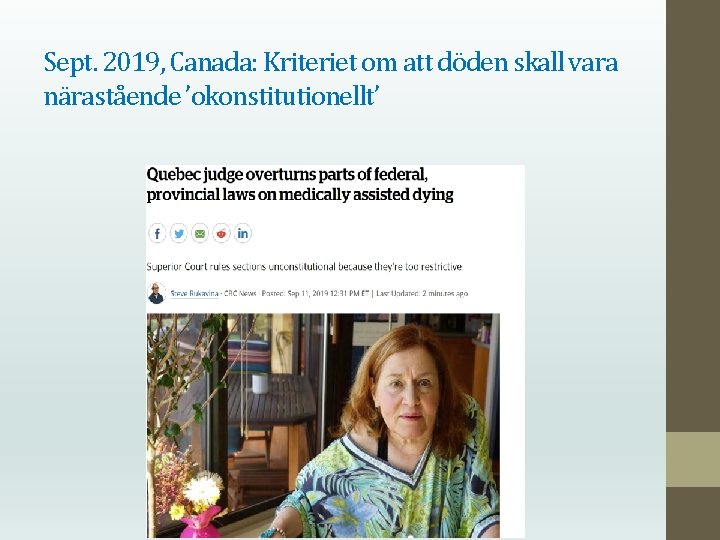
Task: Share via the LinkedIn icon
Action: pyautogui.click(x=242, y=233)
